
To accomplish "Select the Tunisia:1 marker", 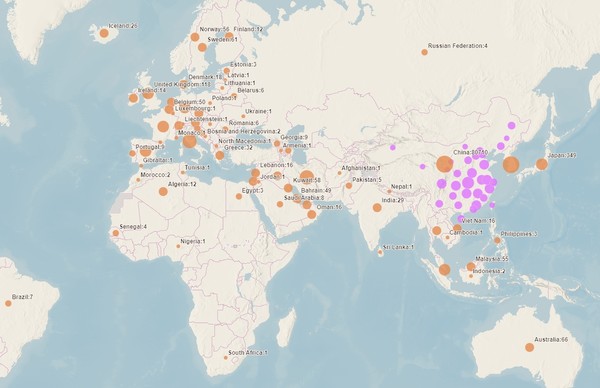I will 183,173.
